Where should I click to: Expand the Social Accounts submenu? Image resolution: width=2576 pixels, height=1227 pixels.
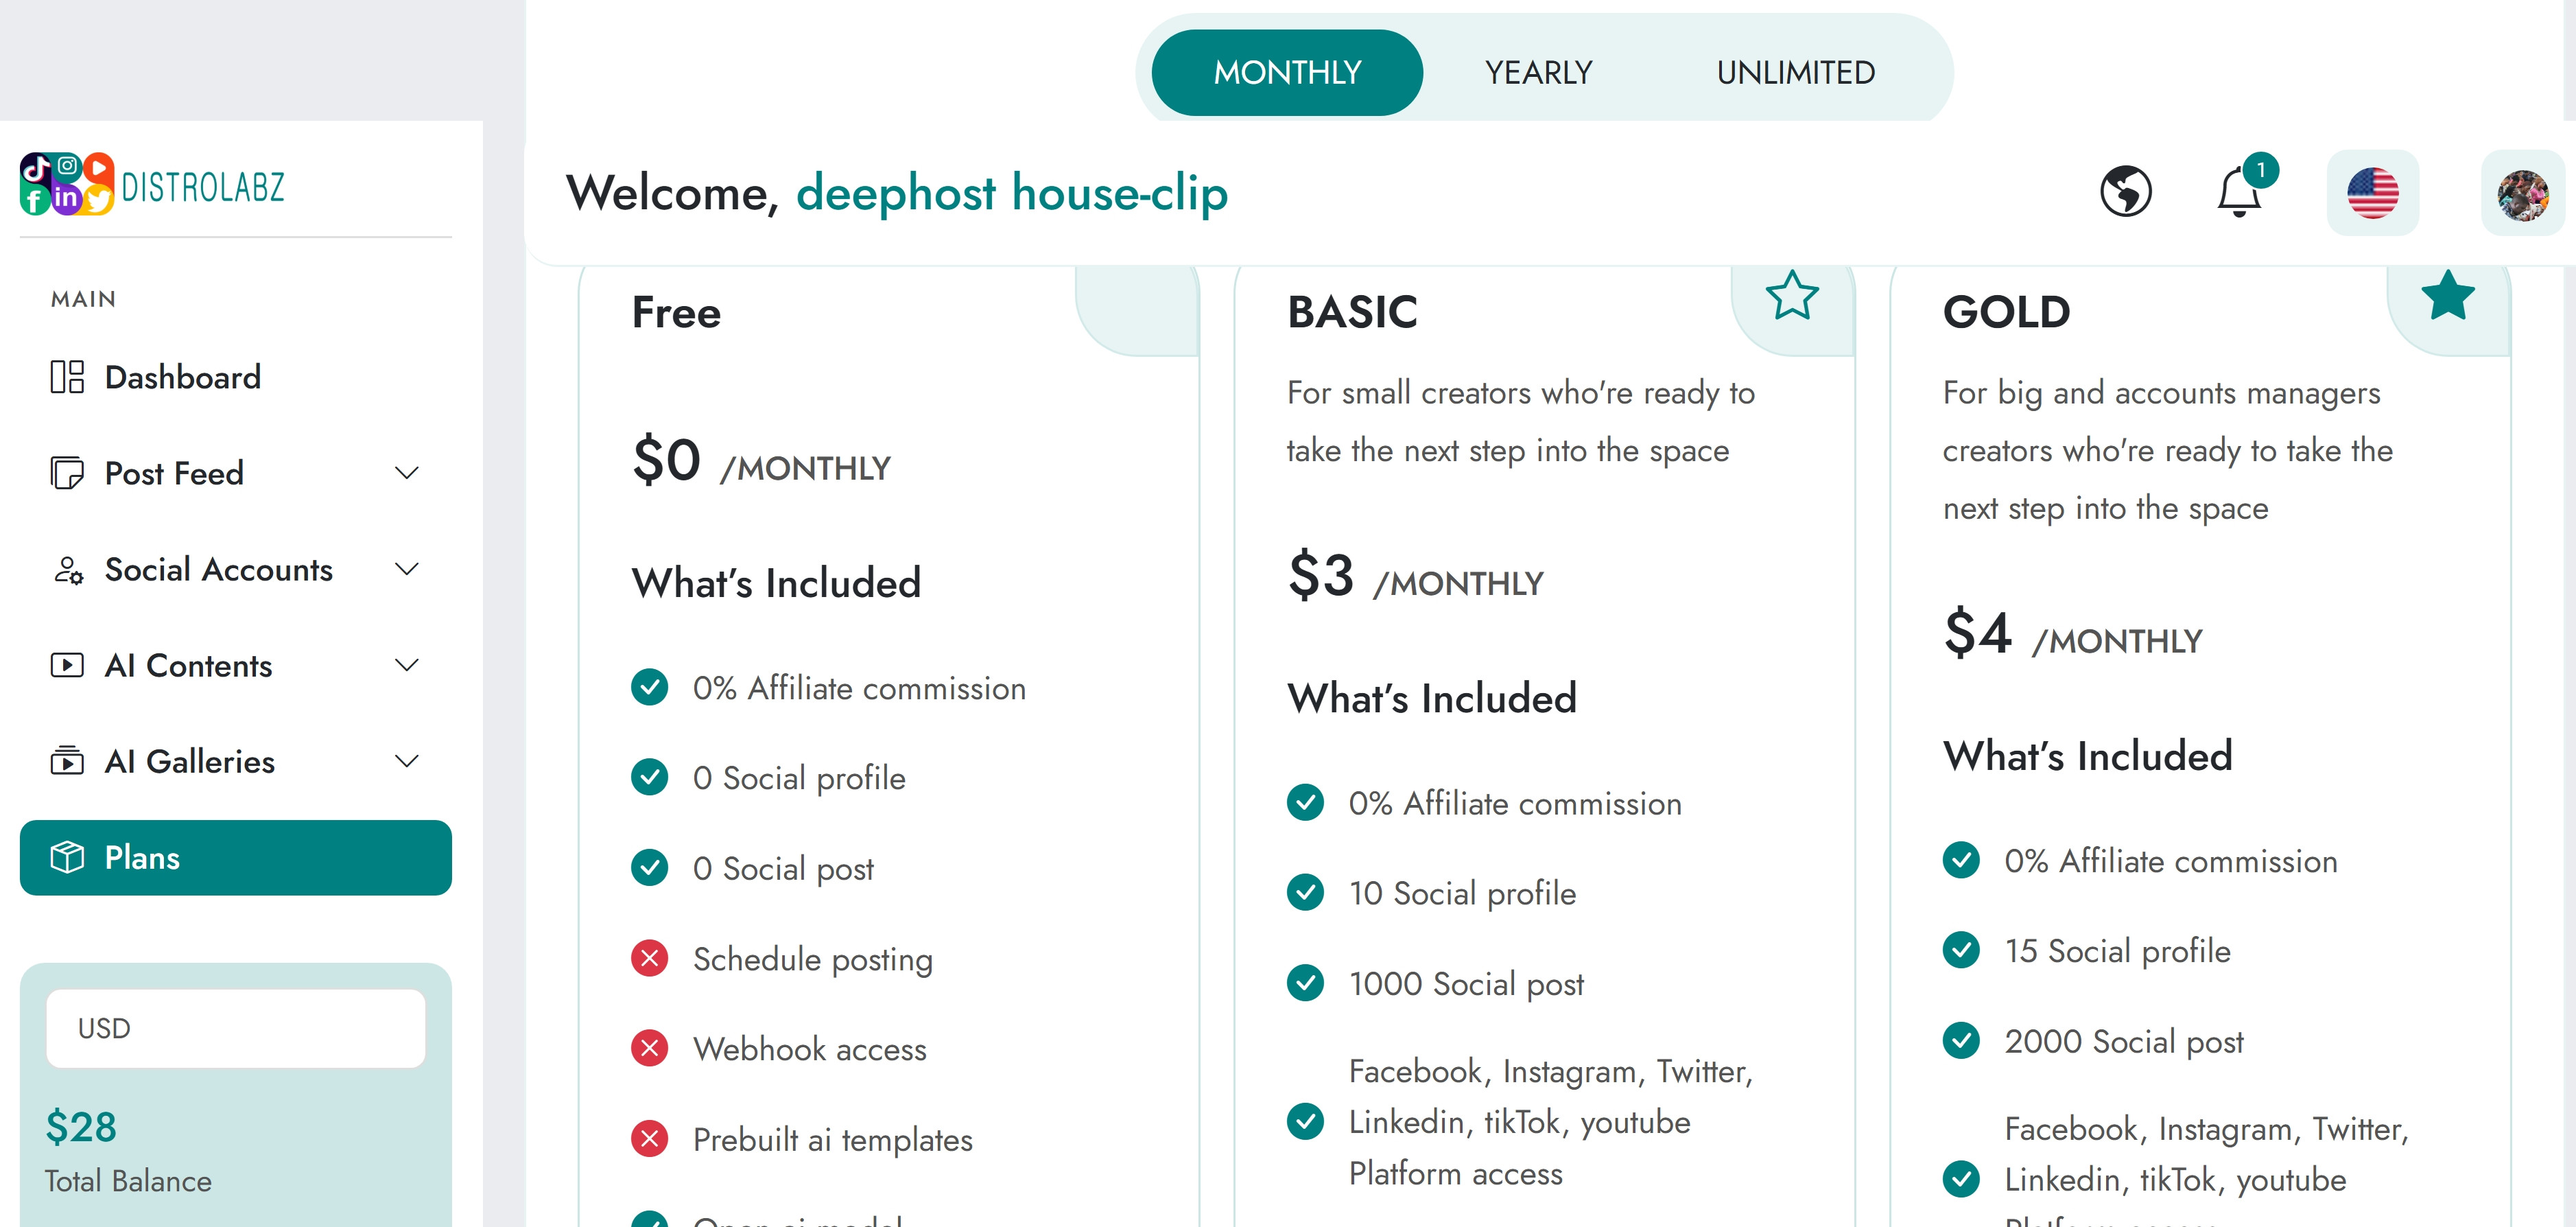pyautogui.click(x=406, y=569)
